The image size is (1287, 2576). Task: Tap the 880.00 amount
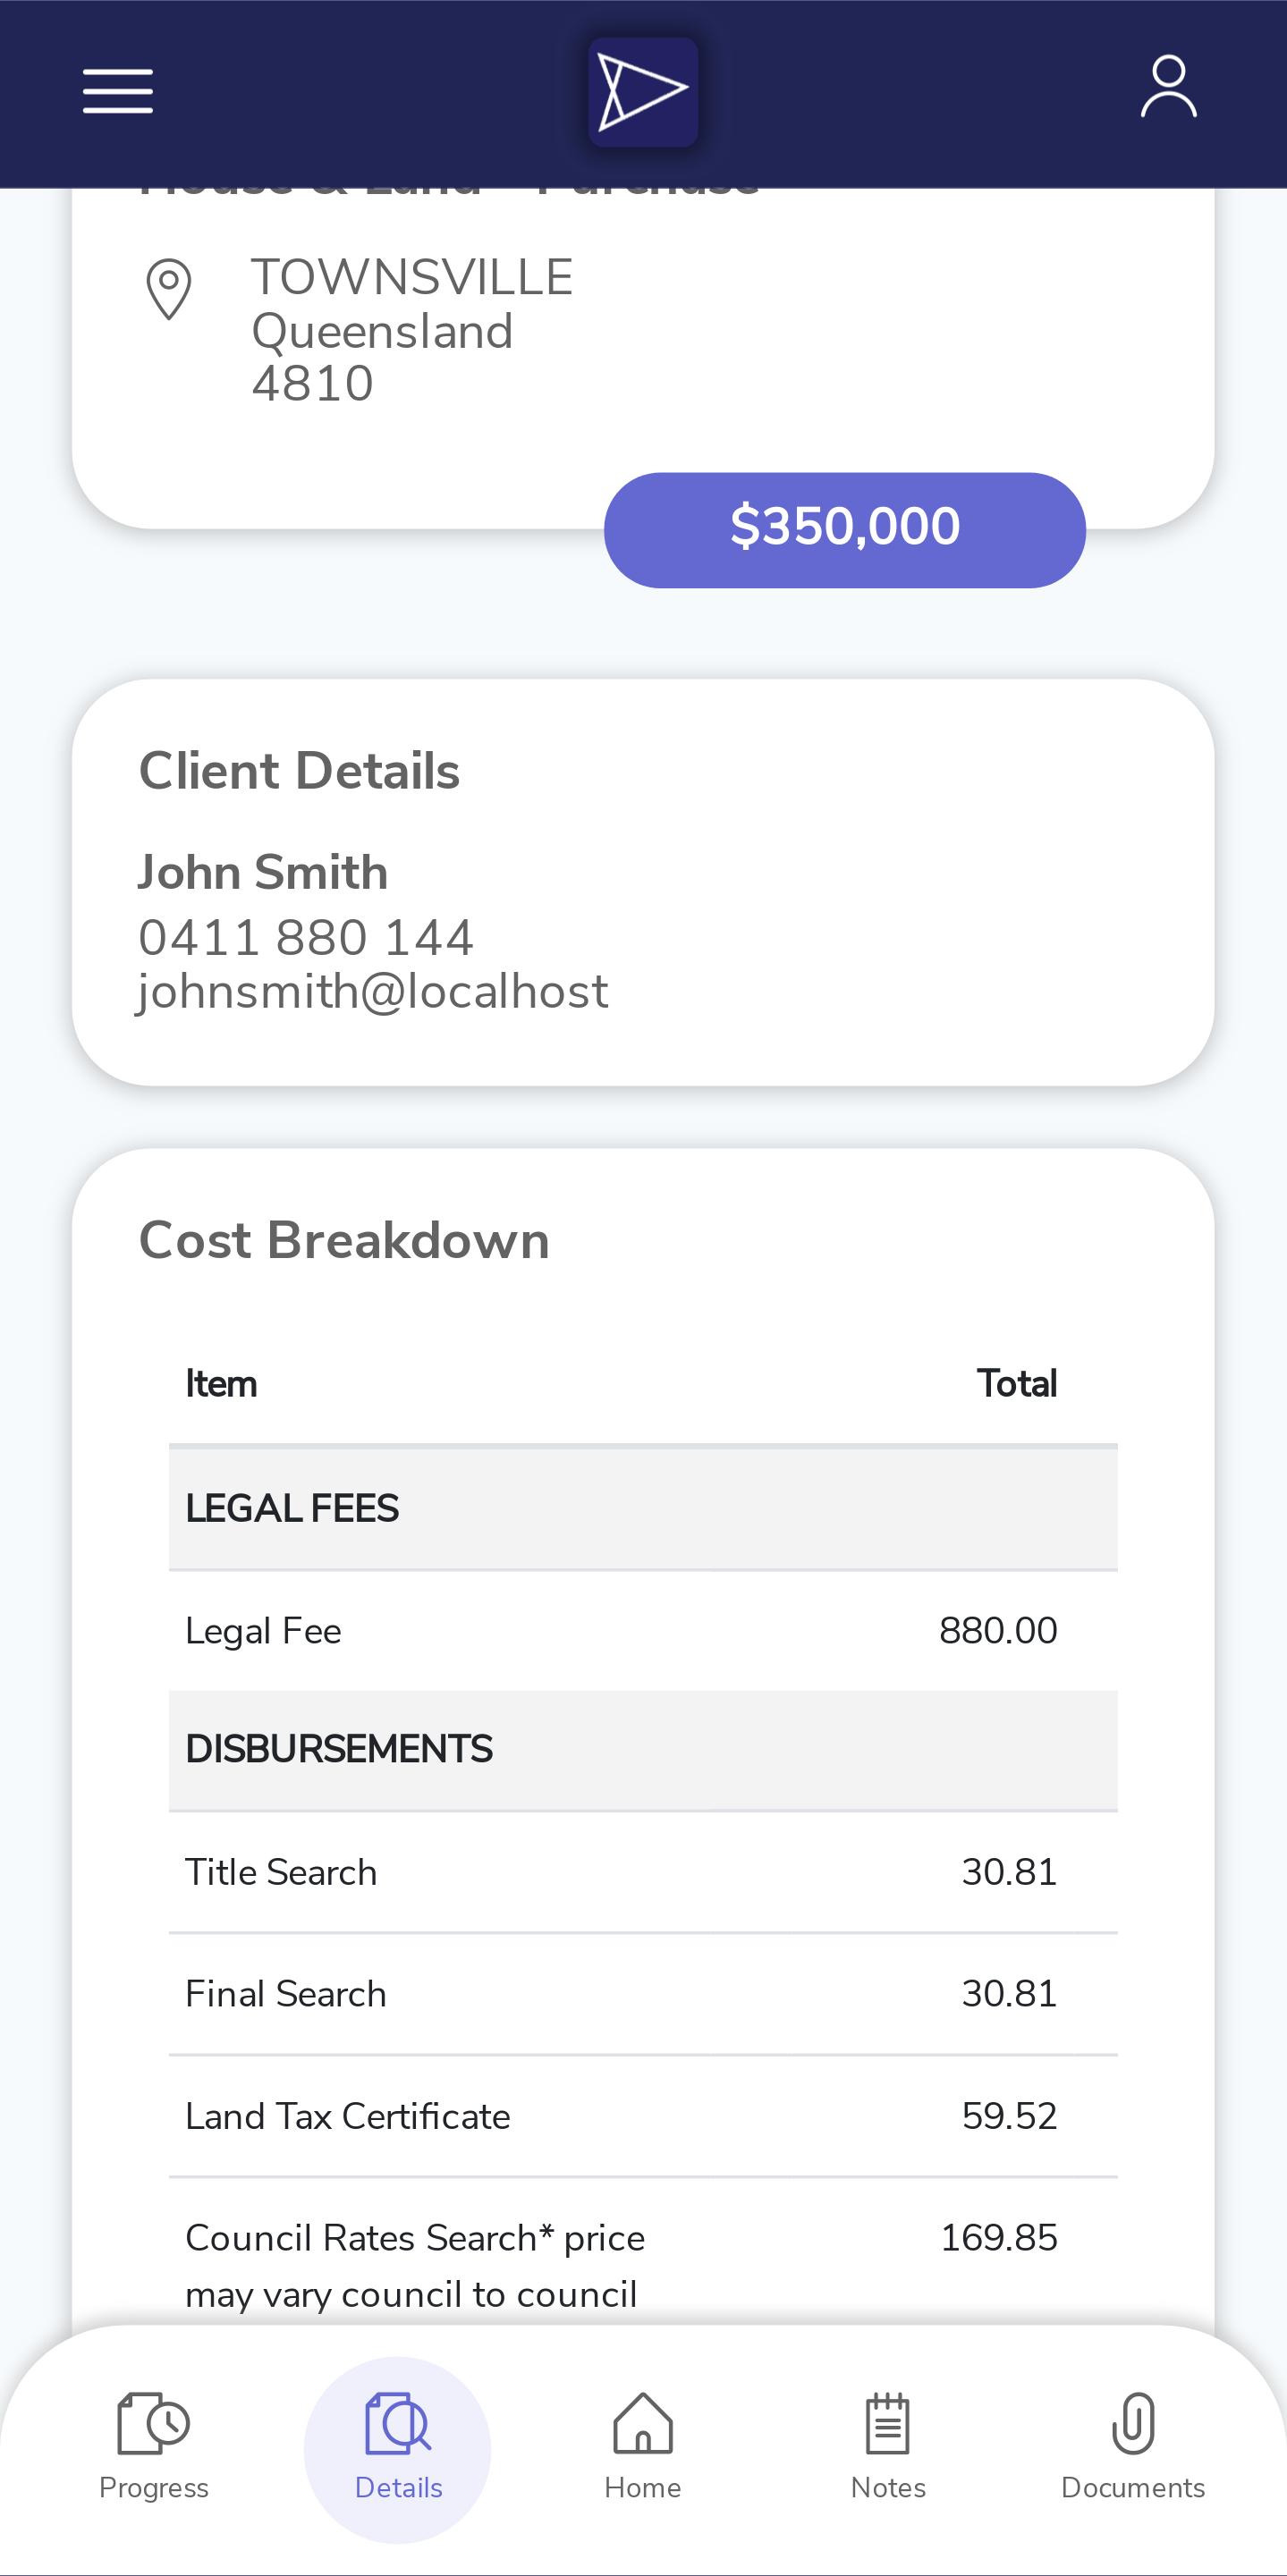point(998,1631)
